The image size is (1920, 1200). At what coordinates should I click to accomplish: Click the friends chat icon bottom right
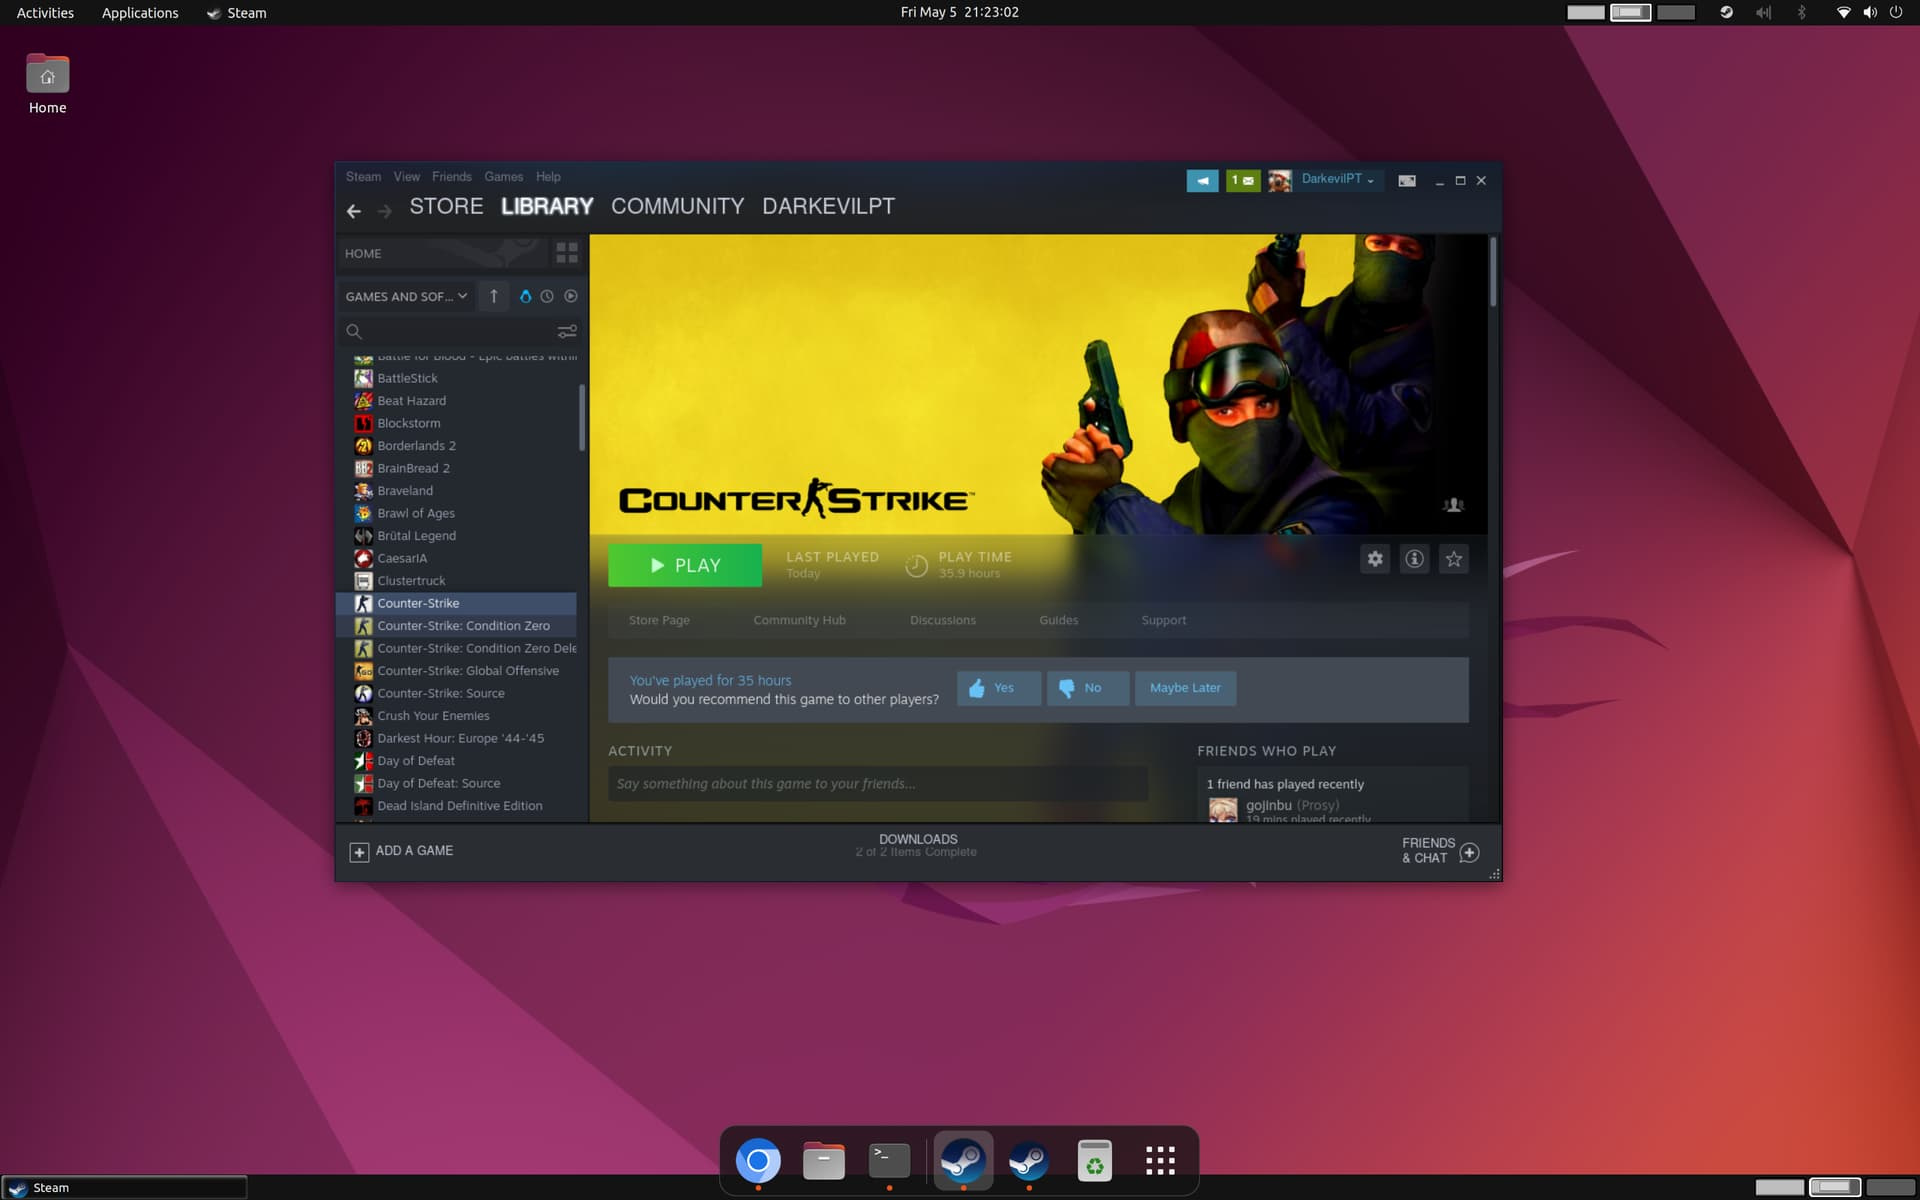pyautogui.click(x=1471, y=849)
